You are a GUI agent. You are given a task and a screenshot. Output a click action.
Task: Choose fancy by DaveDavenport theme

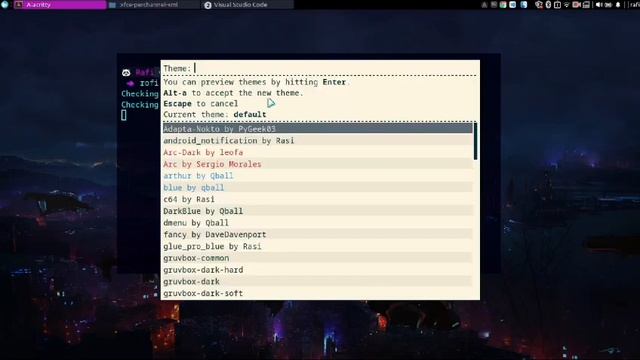coord(318,235)
